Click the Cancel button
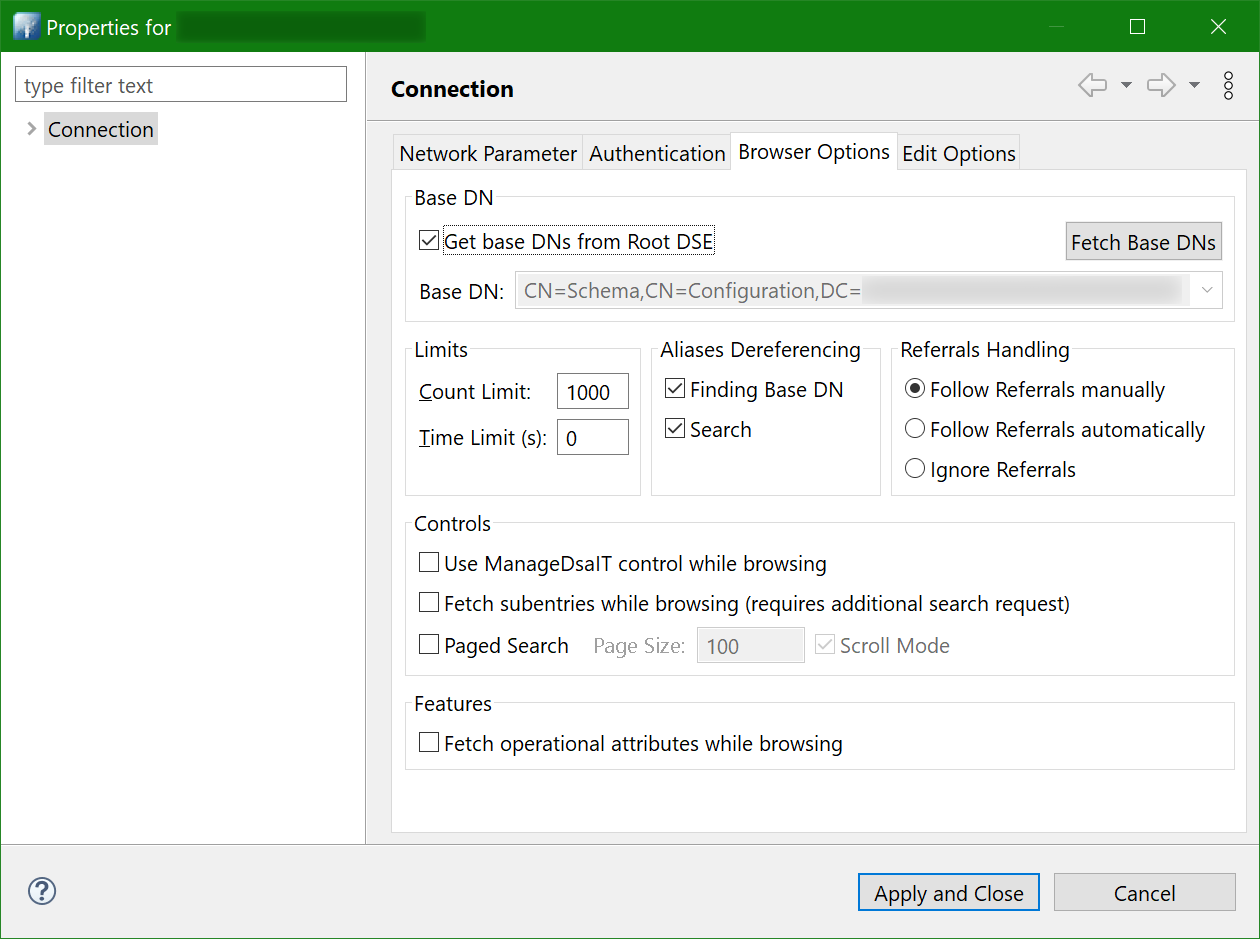1260x939 pixels. (x=1145, y=893)
